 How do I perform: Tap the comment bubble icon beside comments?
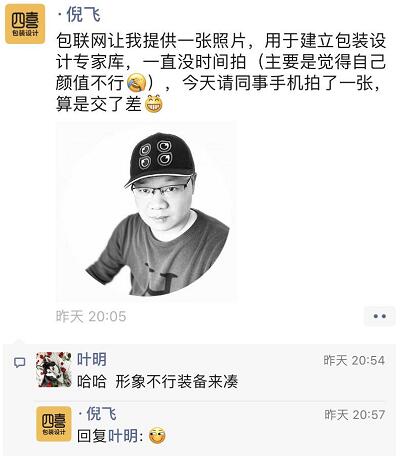tap(20, 362)
